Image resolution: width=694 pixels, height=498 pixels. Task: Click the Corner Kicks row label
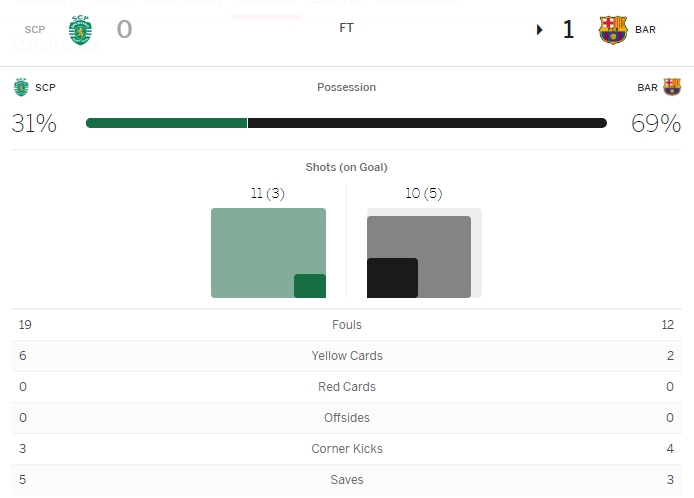coord(347,449)
